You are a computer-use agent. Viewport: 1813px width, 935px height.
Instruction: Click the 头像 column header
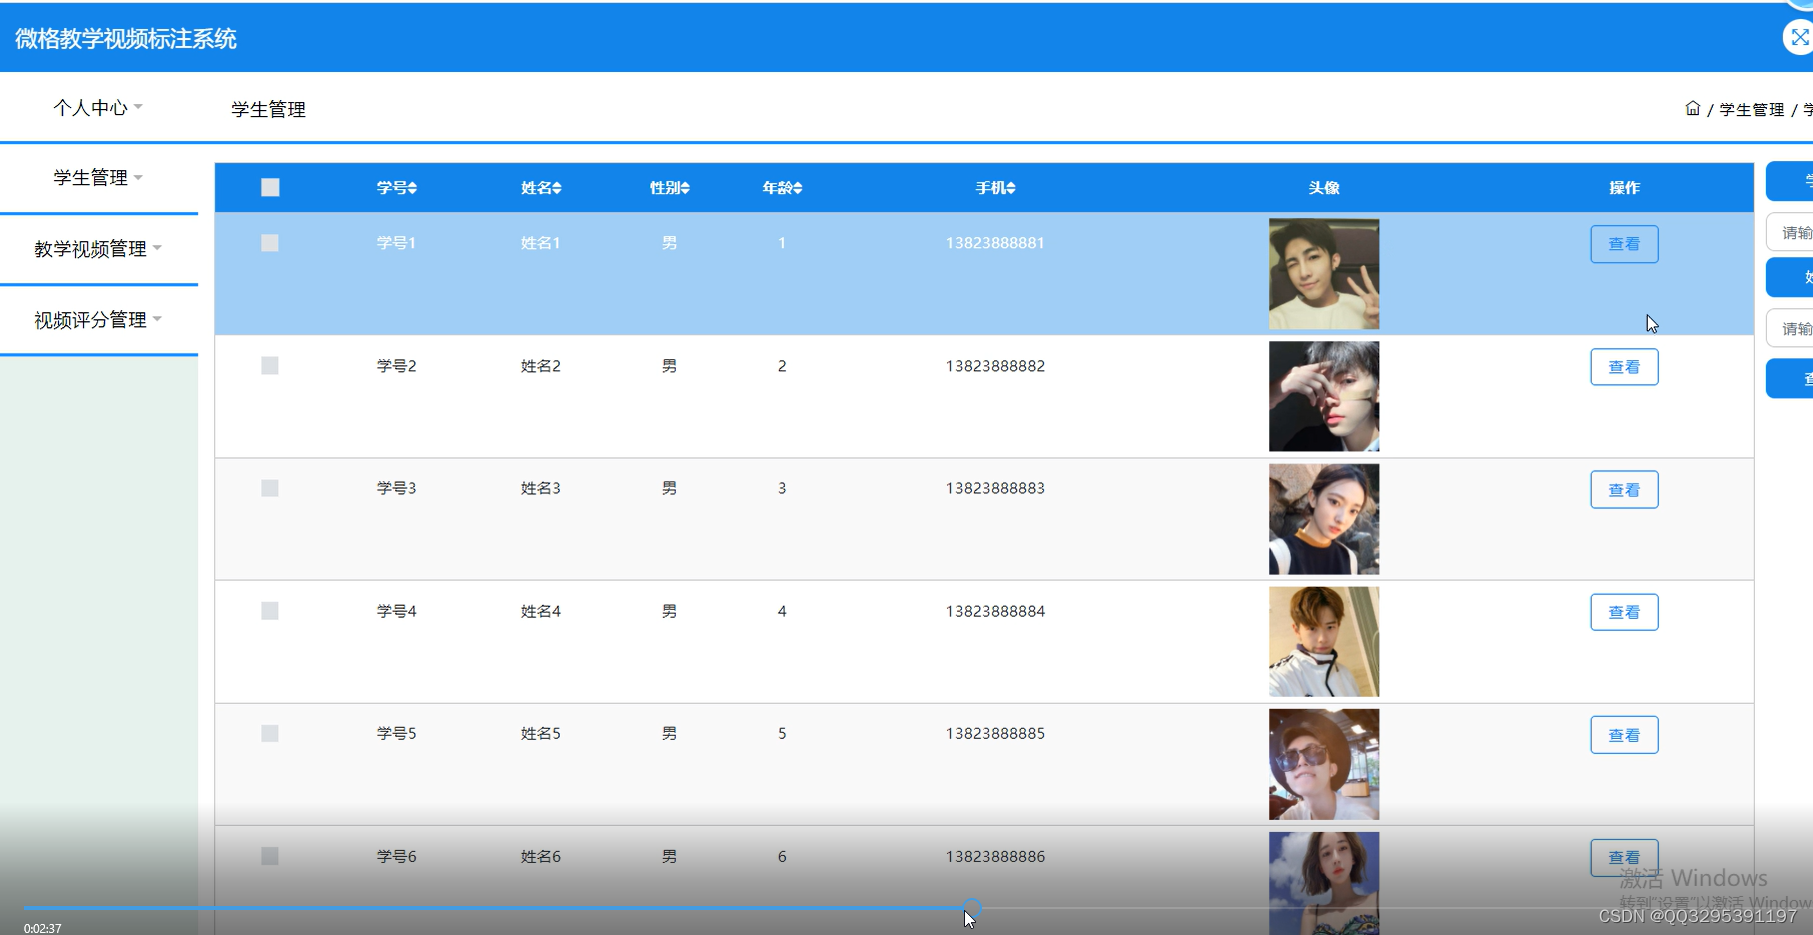click(x=1324, y=188)
